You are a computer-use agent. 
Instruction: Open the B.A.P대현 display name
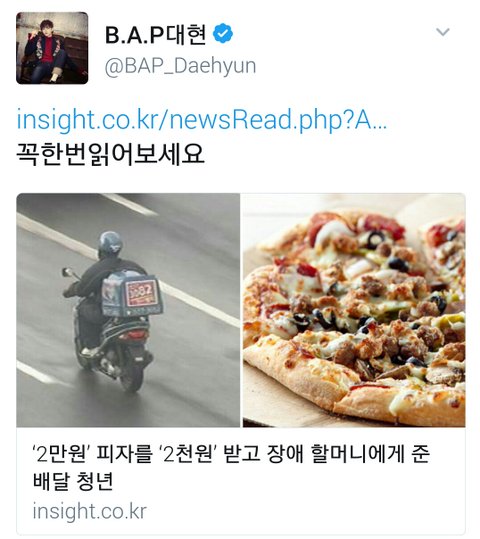coord(155,34)
